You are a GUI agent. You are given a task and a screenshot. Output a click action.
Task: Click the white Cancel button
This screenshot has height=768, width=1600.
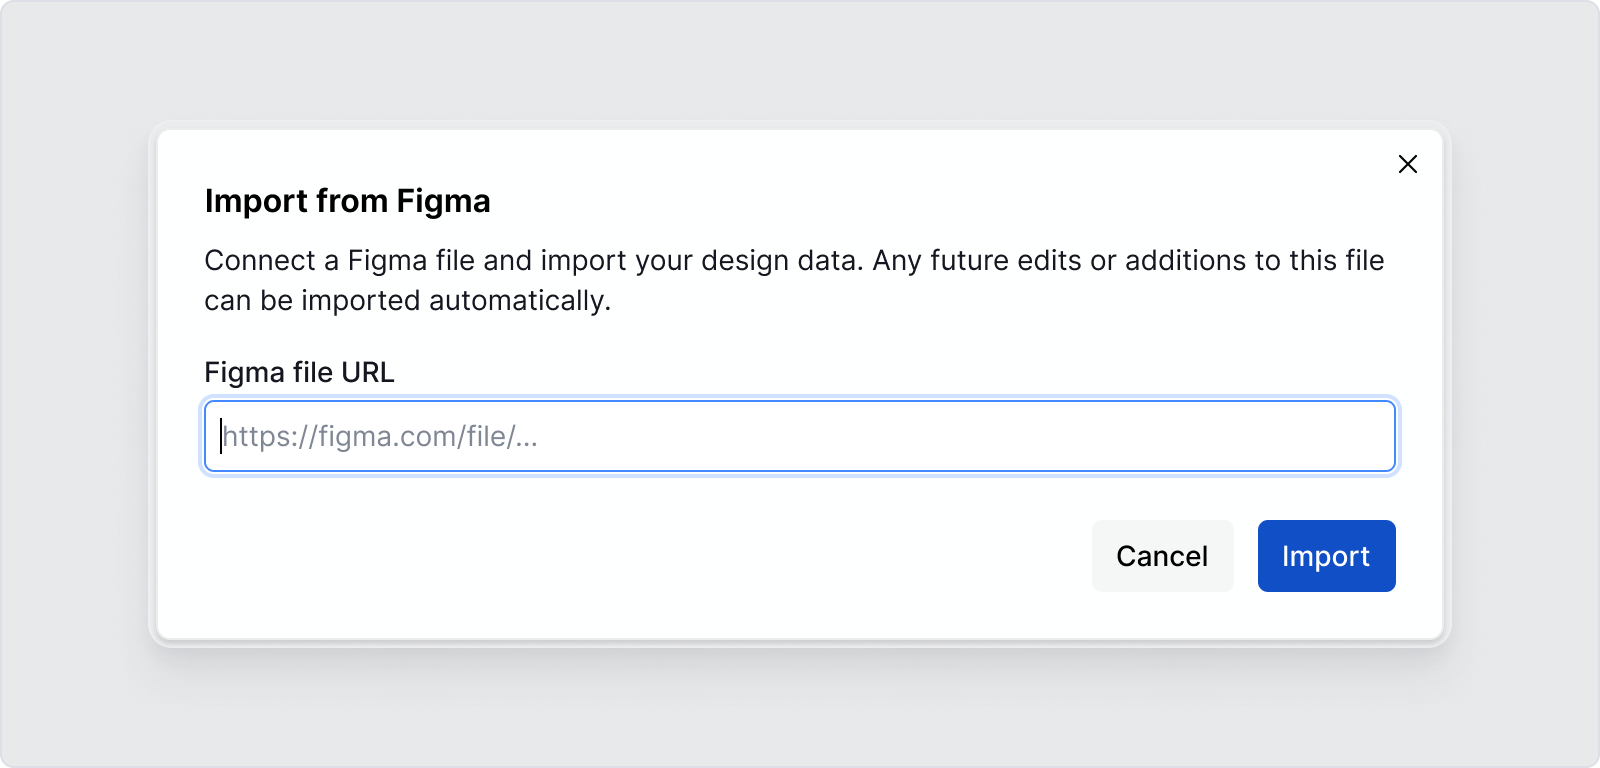point(1162,556)
